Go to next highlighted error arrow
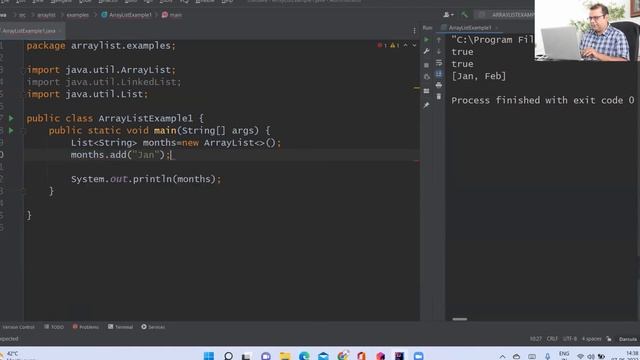640x360 pixels. (414, 45)
